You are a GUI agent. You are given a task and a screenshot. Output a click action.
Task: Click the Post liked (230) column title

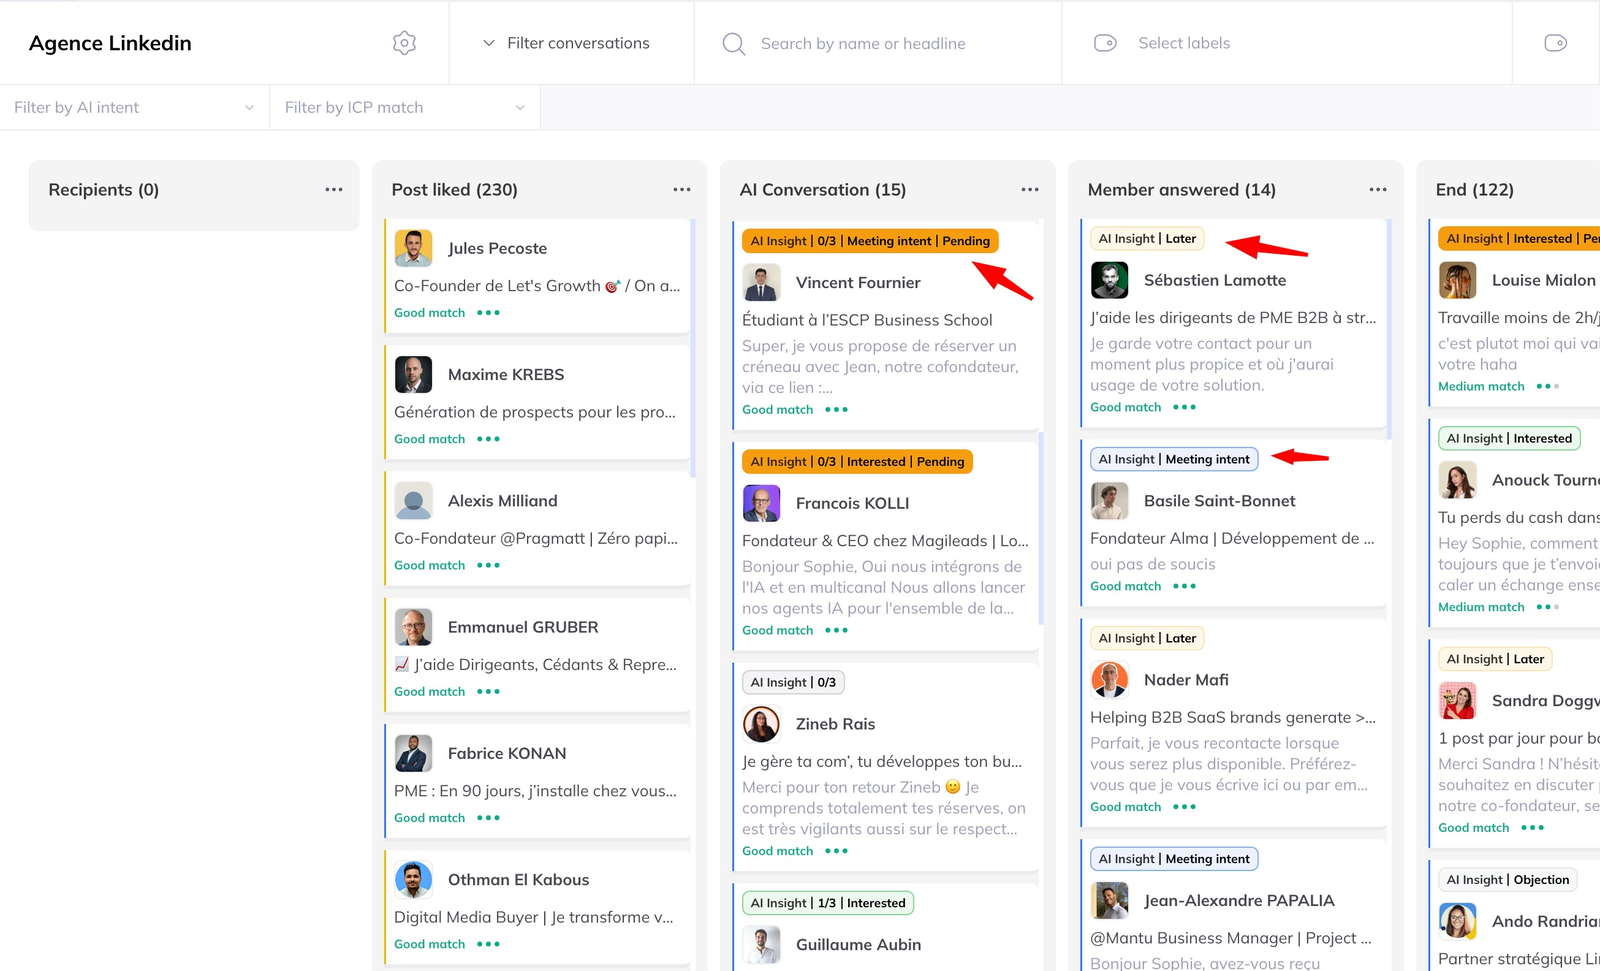click(x=454, y=190)
